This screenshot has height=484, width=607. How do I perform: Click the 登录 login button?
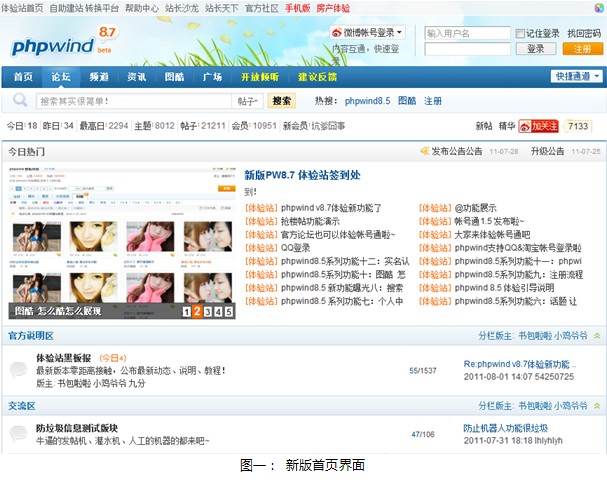point(536,49)
